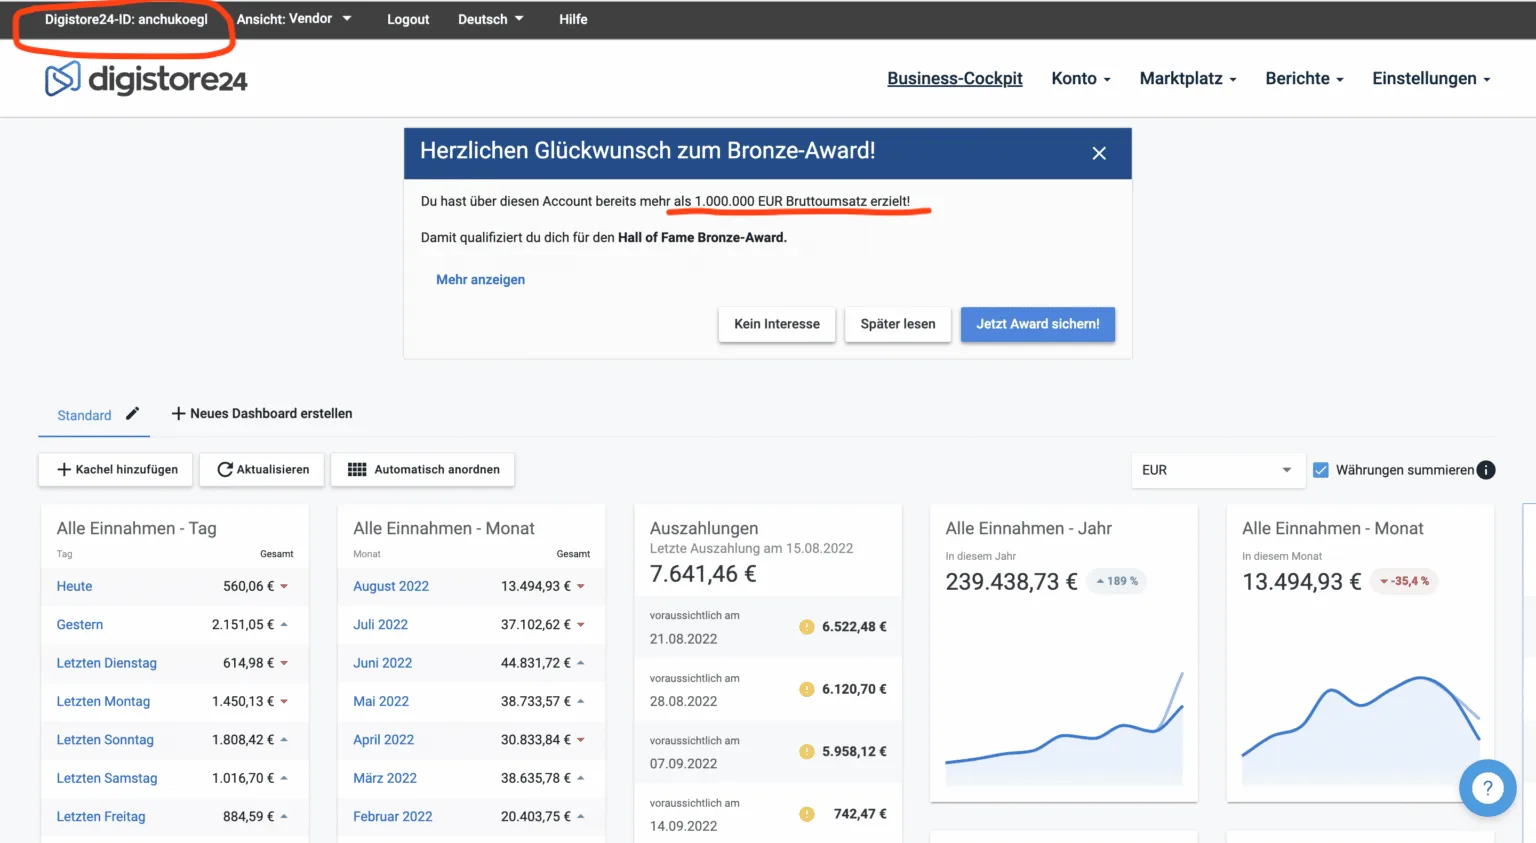Open the EUR currency dropdown
The width and height of the screenshot is (1536, 843).
tap(1218, 470)
